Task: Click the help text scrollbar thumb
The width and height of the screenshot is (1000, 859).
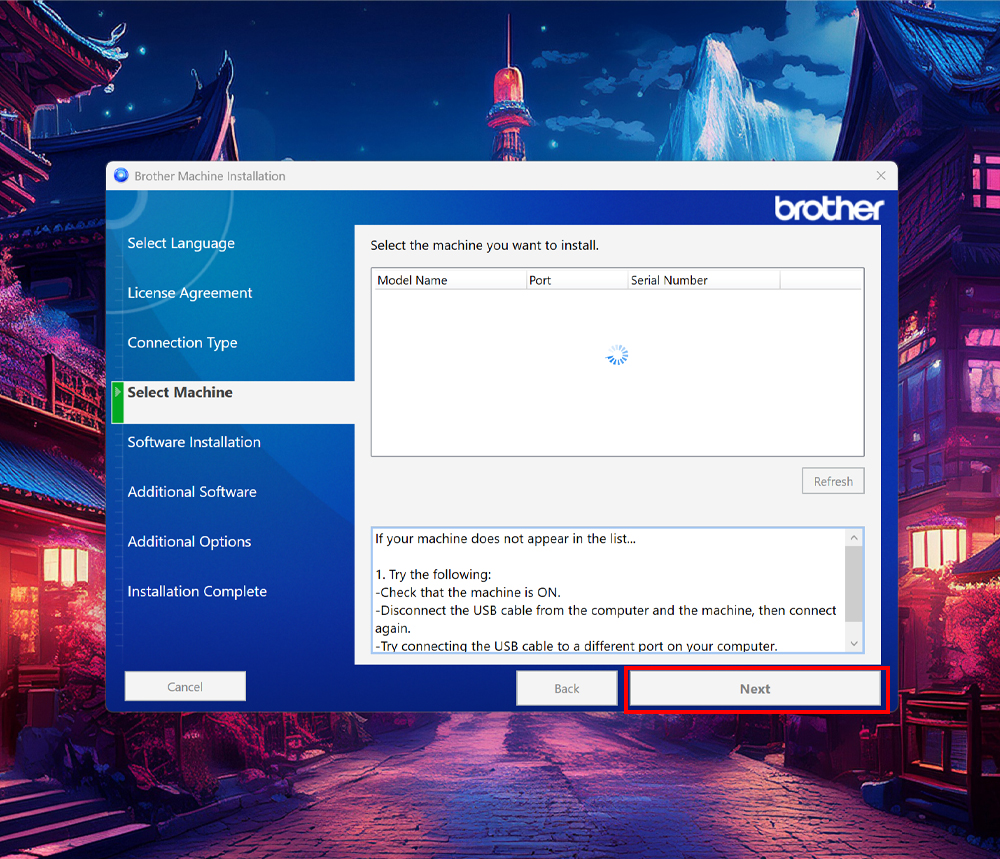Action: coord(854,584)
